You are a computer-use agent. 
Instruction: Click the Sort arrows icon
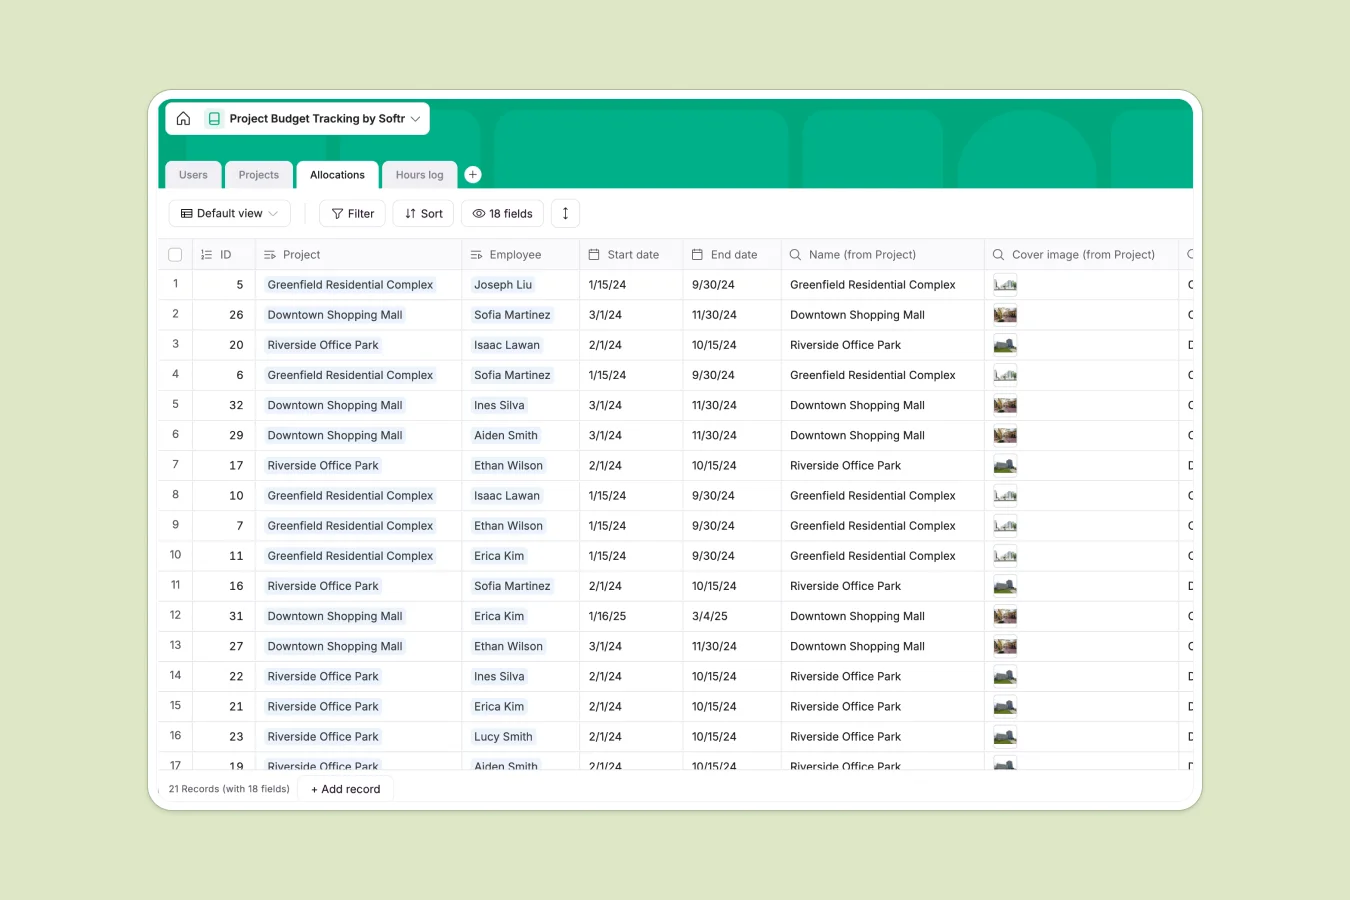[409, 213]
